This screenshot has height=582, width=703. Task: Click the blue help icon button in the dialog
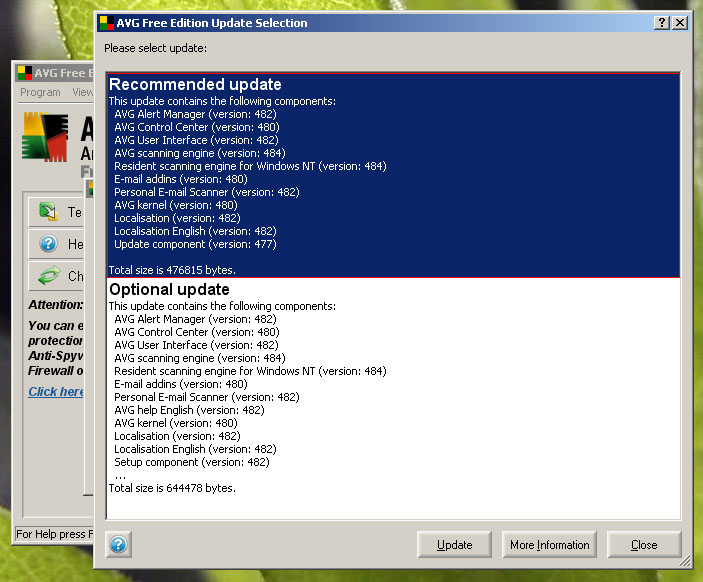point(118,544)
